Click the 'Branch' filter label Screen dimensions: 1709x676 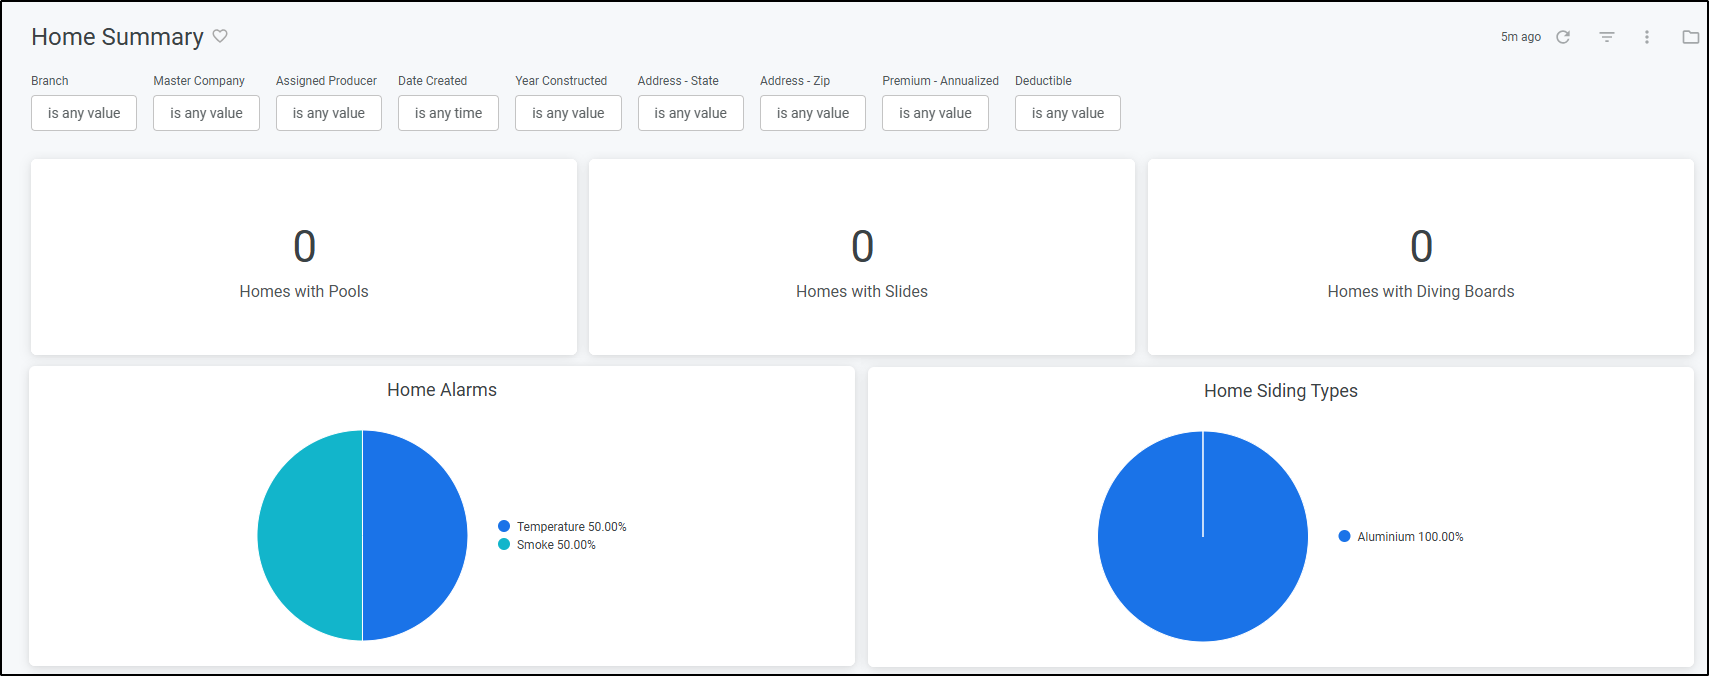(x=50, y=81)
